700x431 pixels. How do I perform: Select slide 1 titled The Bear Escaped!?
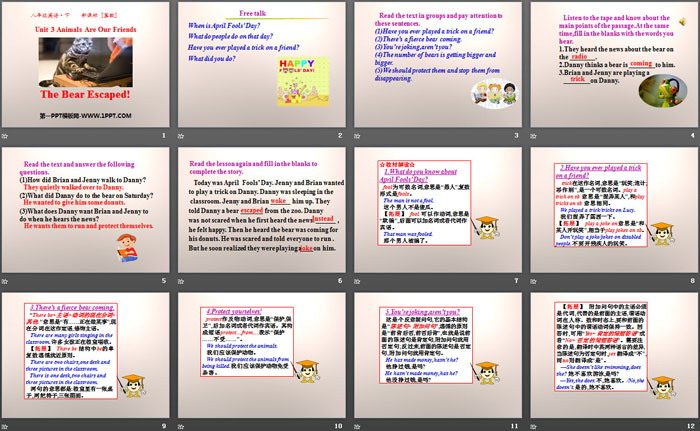click(x=86, y=65)
